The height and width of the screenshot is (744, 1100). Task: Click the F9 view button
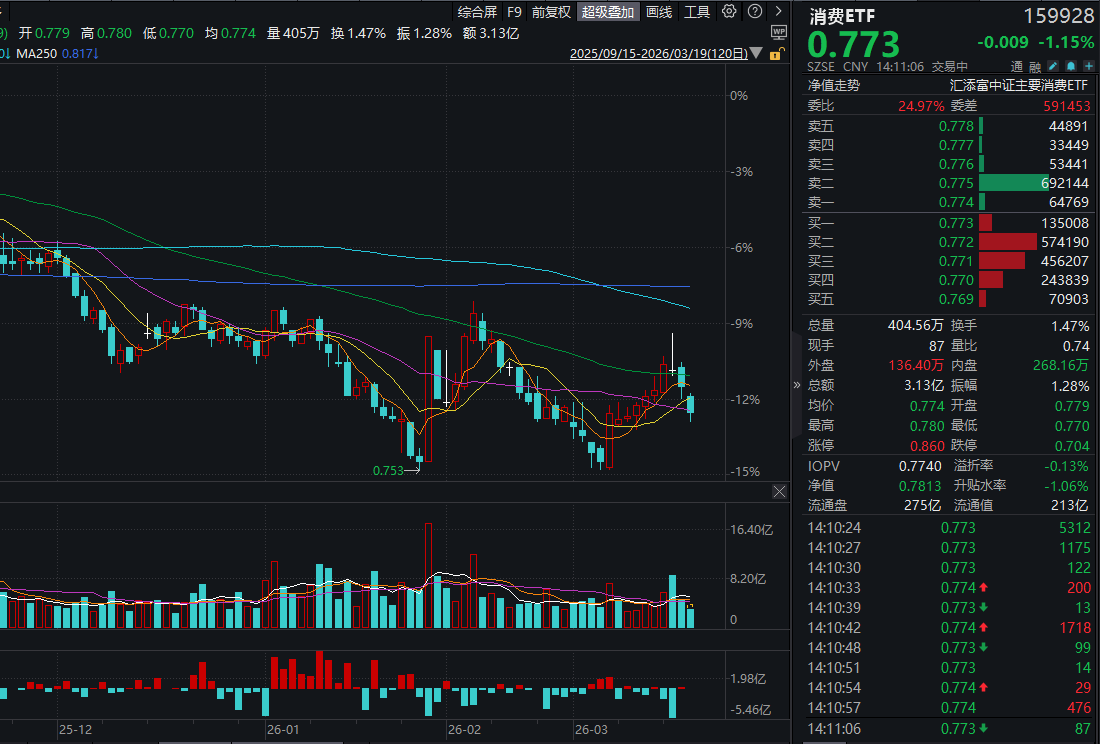pos(514,11)
